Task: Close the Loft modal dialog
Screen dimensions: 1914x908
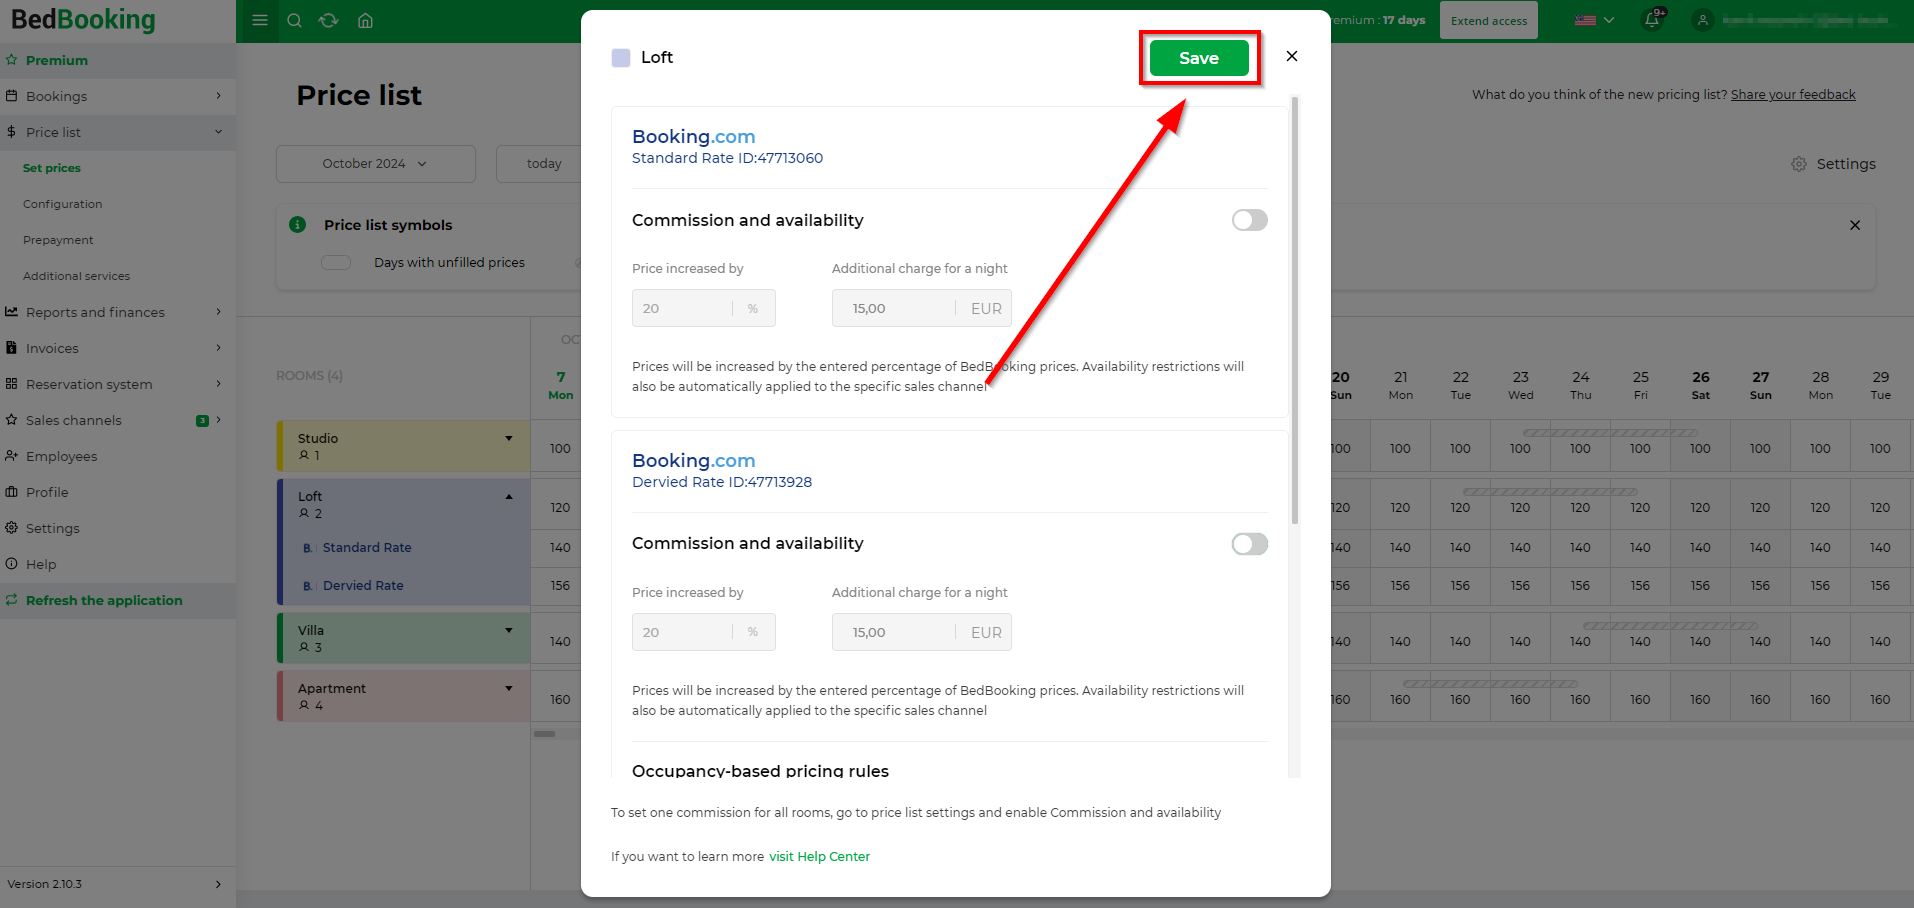Action: 1292,56
